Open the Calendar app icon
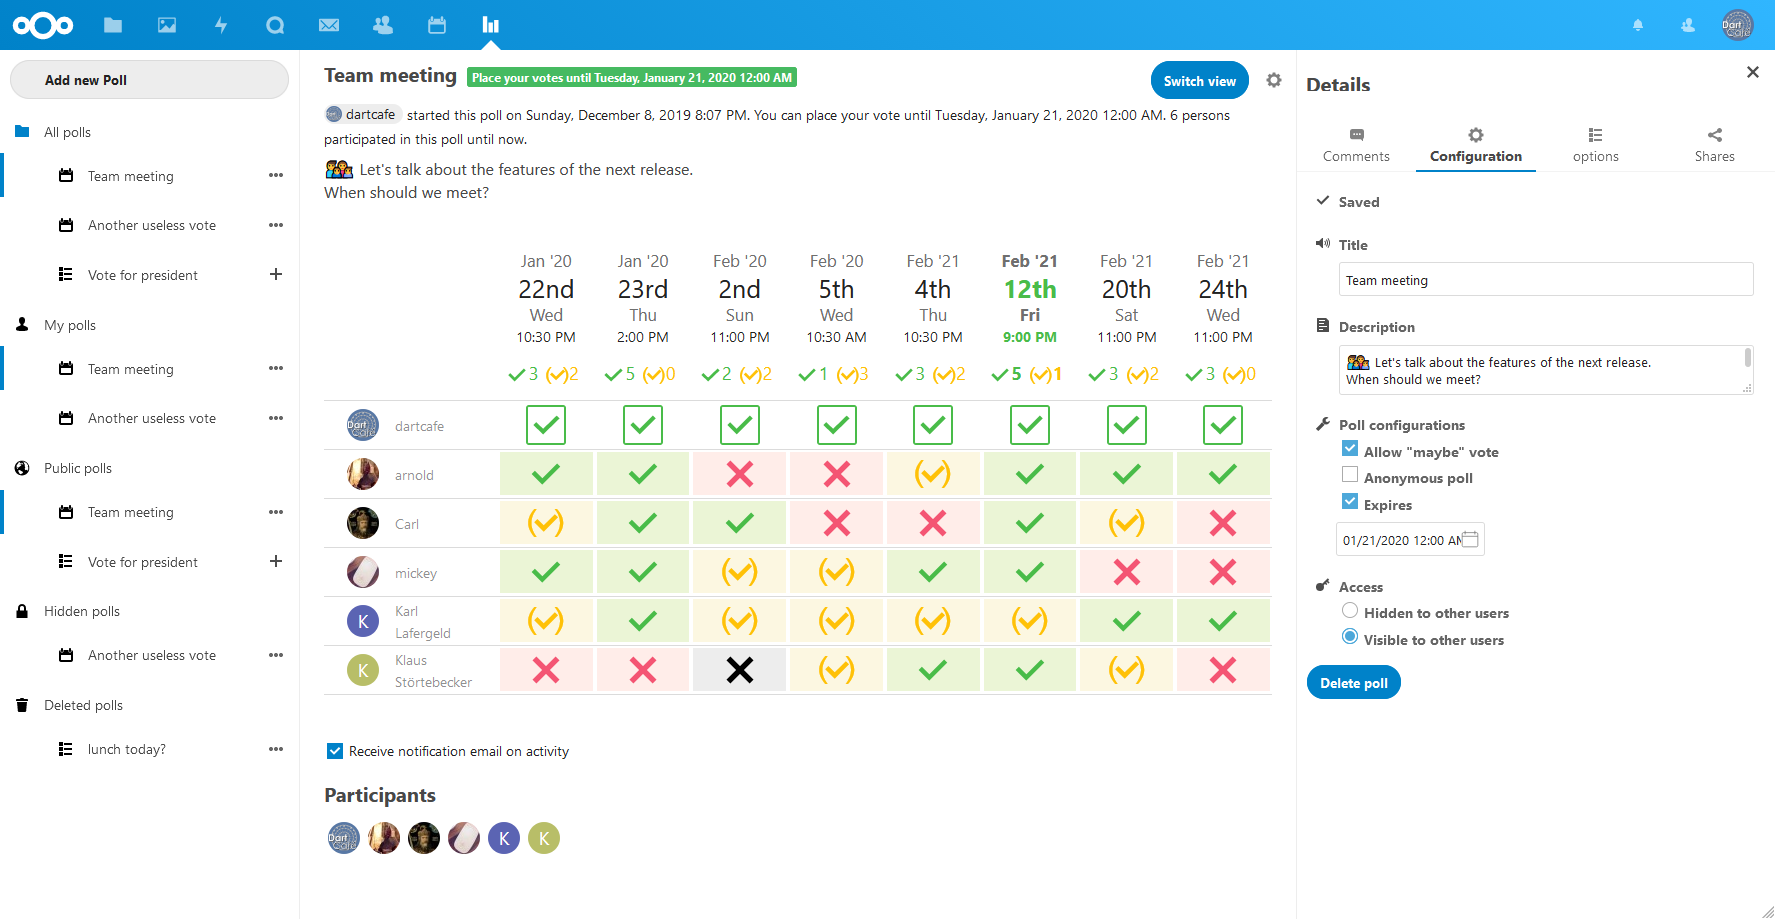Image resolution: width=1775 pixels, height=919 pixels. [x=437, y=25]
